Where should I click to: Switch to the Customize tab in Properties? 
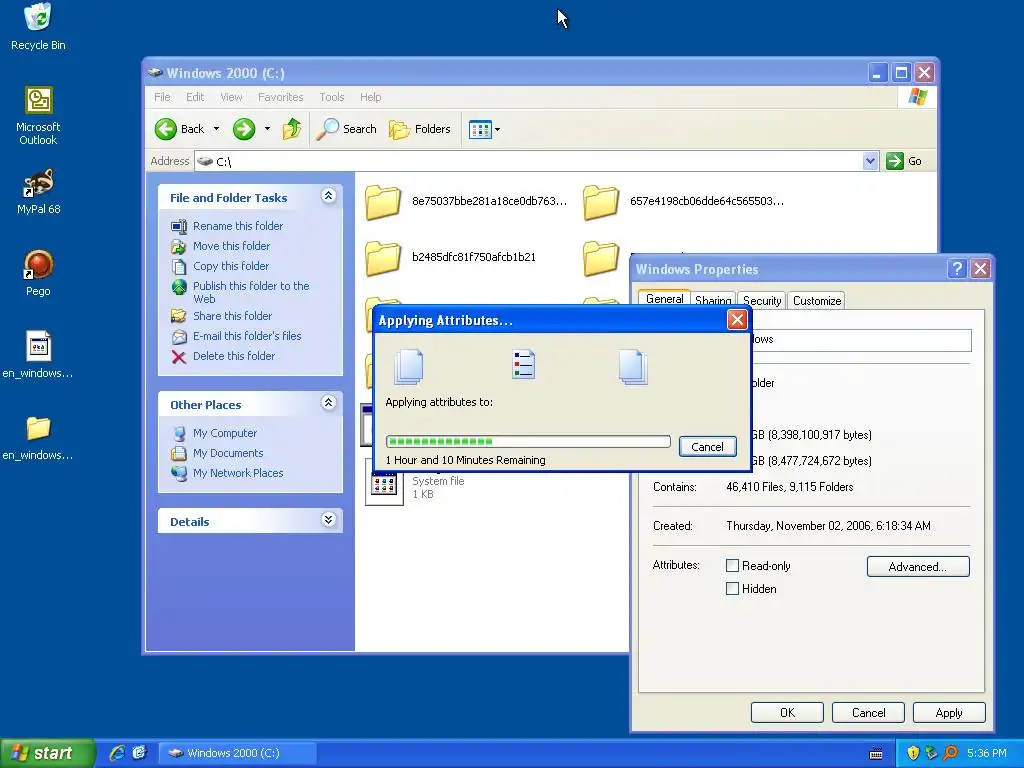[x=816, y=300]
